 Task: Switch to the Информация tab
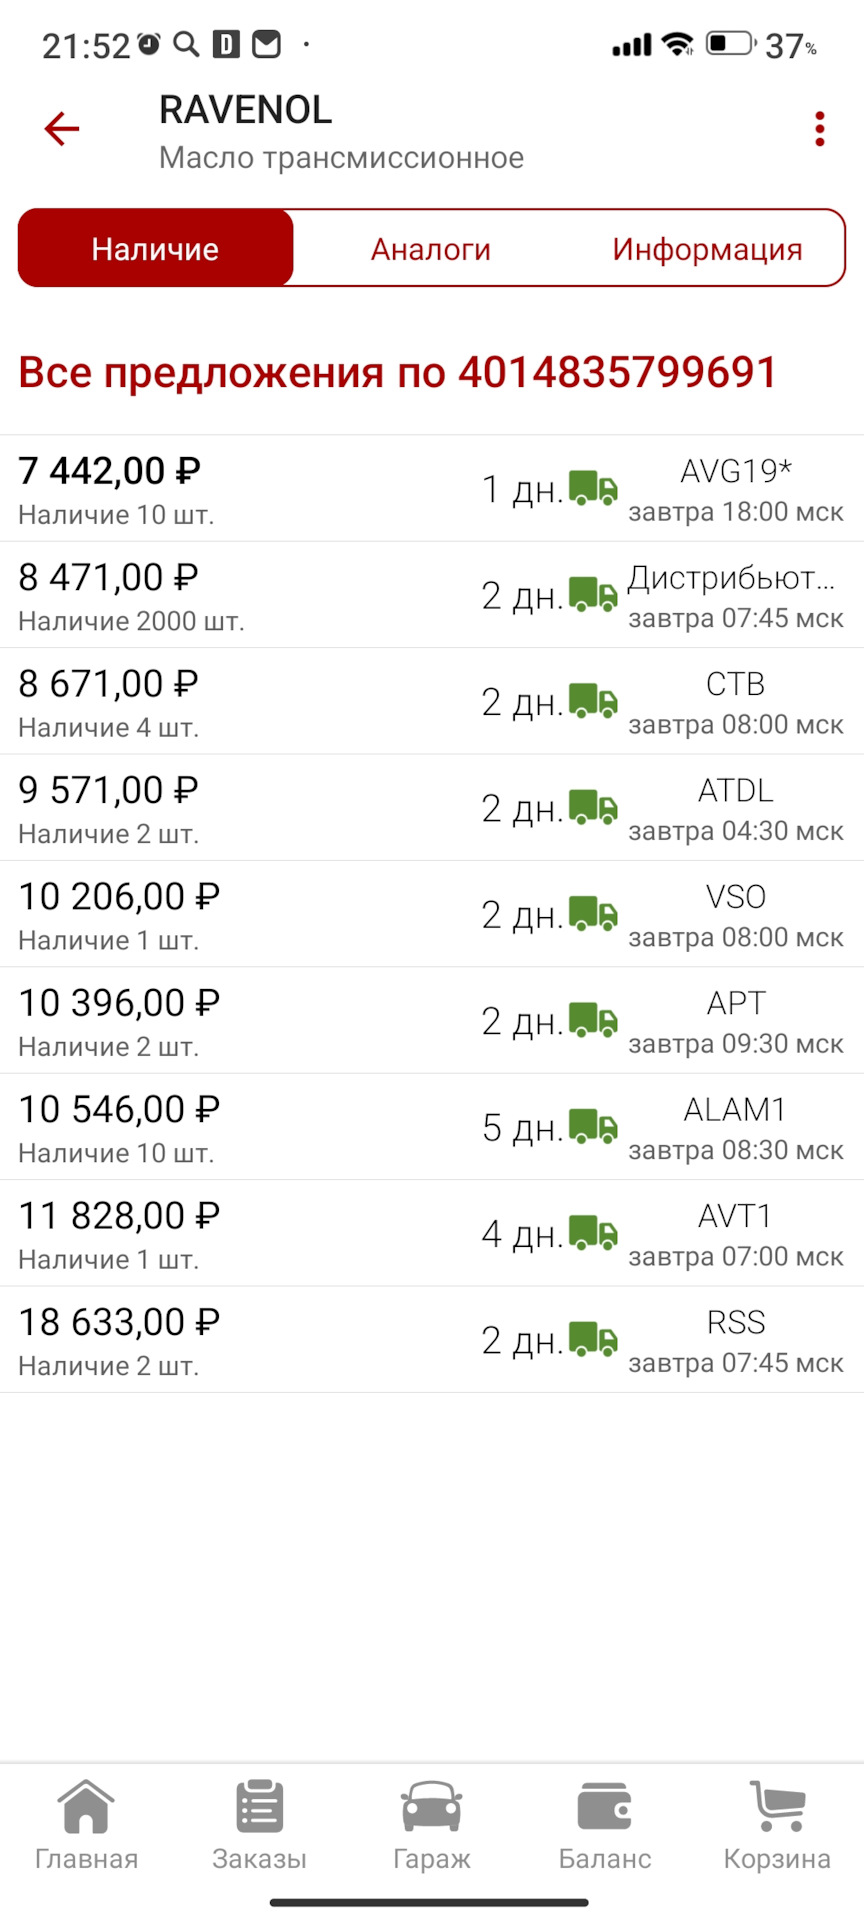tap(707, 249)
